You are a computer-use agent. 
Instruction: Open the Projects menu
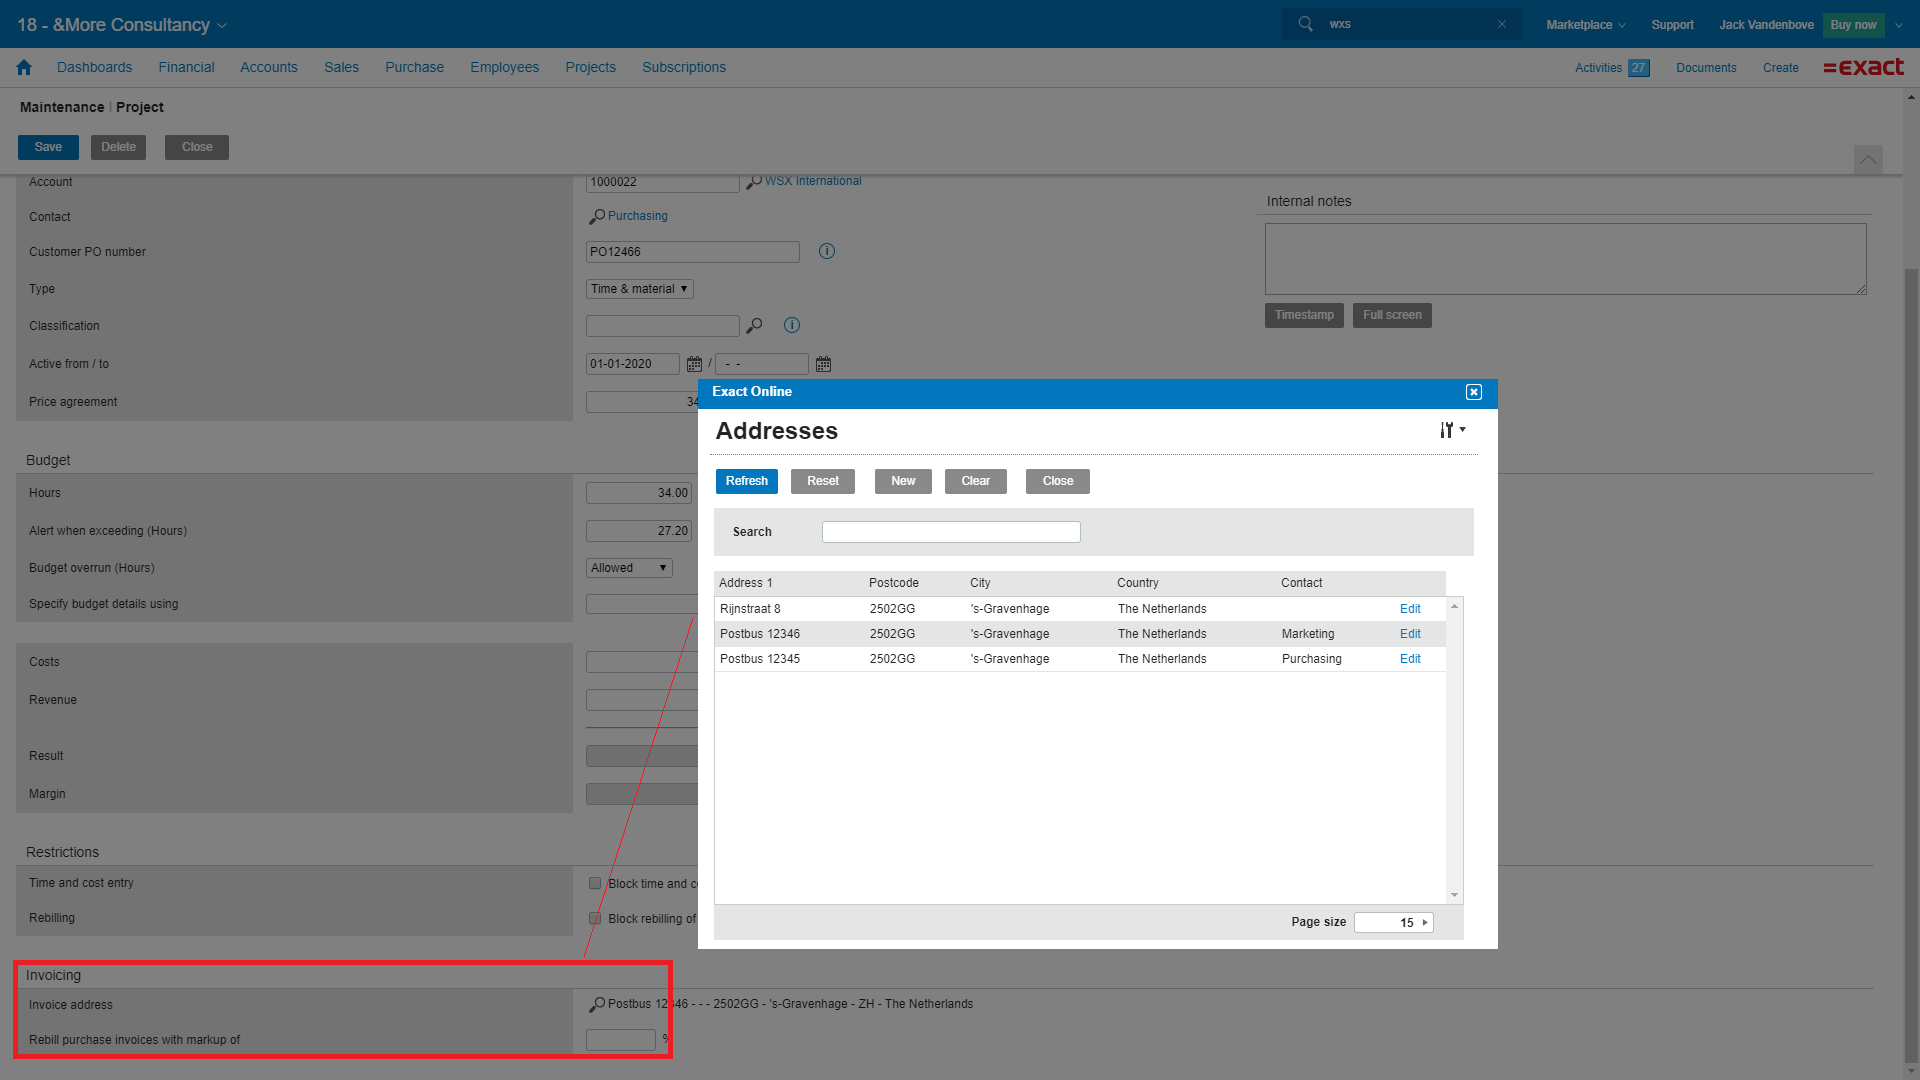click(590, 67)
